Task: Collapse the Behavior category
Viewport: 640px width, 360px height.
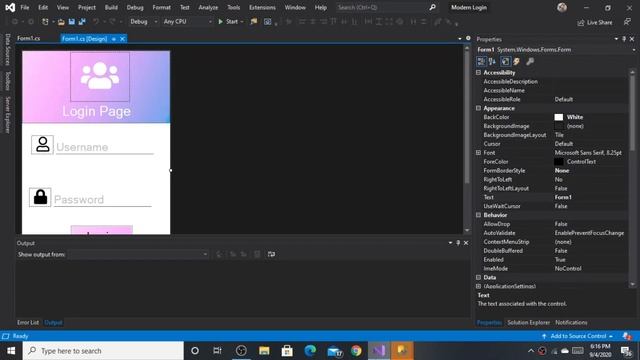Action: pyautogui.click(x=478, y=215)
